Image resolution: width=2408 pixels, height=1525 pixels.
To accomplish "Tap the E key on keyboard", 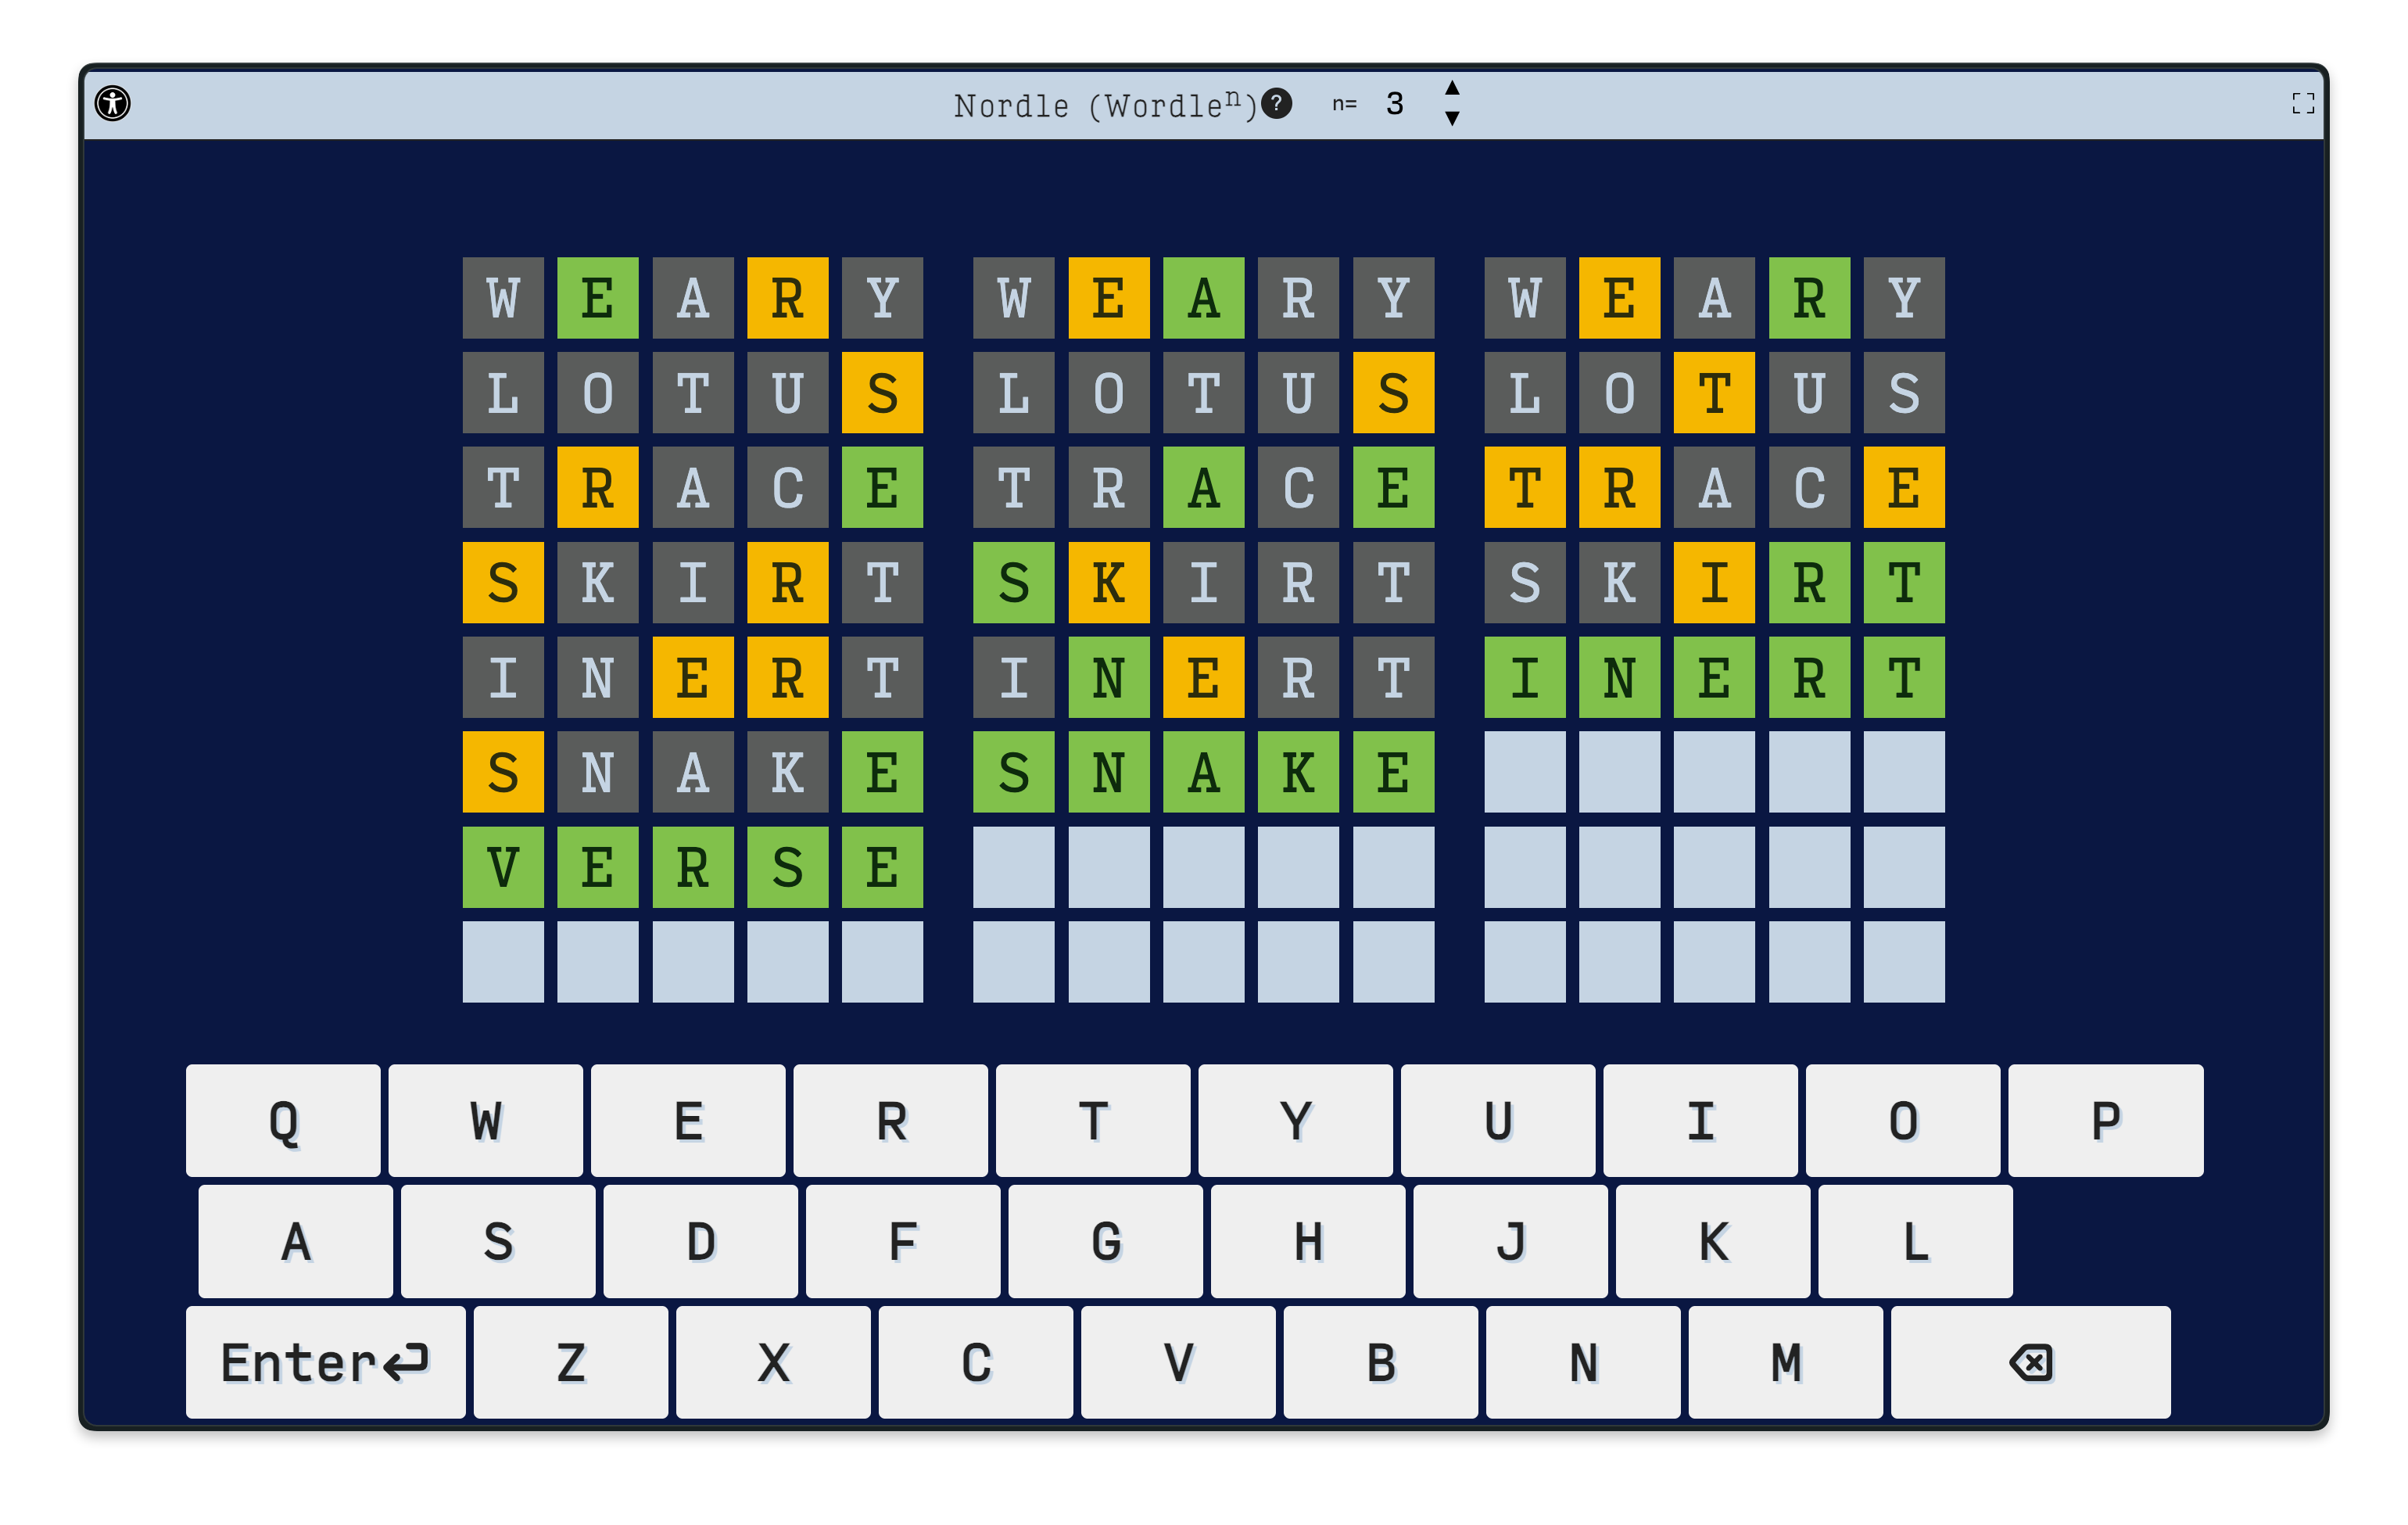I will [688, 1120].
